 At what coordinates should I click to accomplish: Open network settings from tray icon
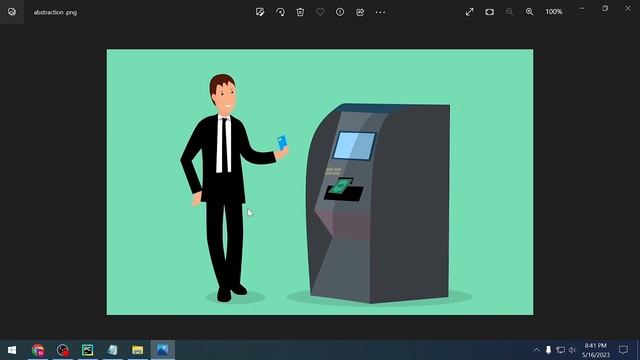[561, 350]
